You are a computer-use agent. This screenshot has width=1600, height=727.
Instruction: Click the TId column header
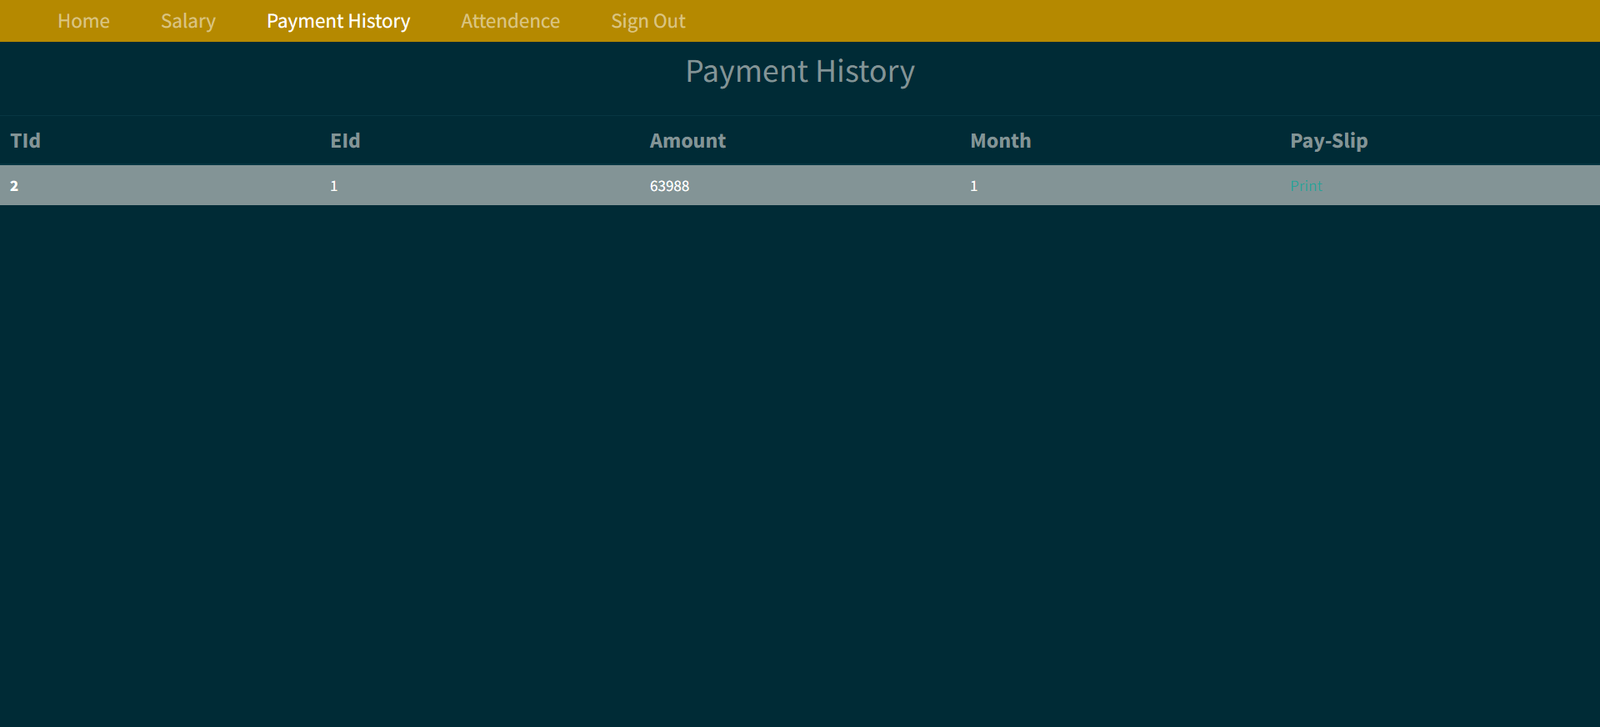click(26, 141)
